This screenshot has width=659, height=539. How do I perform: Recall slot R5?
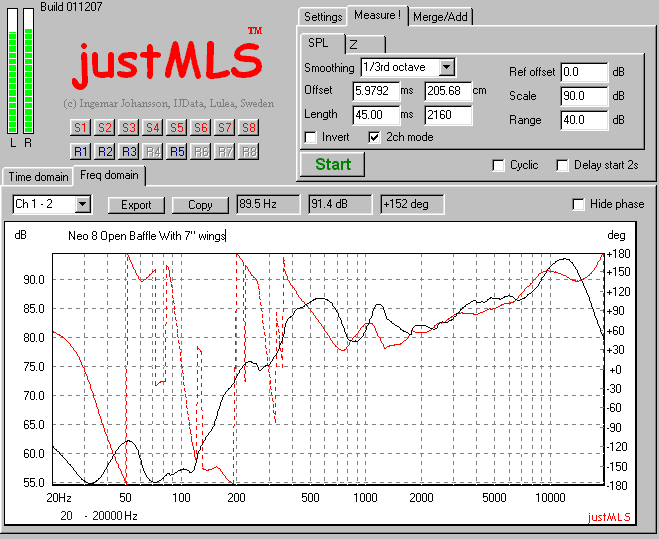click(176, 151)
